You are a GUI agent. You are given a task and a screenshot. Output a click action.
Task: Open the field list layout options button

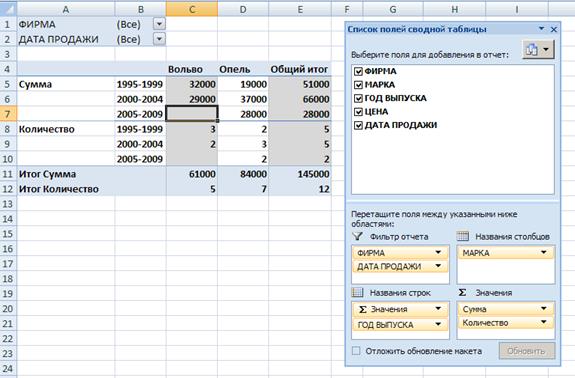coord(538,49)
